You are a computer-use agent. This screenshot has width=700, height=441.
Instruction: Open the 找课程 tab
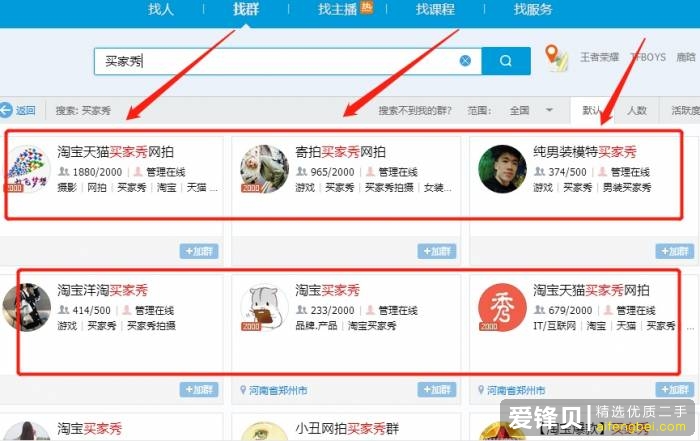click(x=435, y=9)
